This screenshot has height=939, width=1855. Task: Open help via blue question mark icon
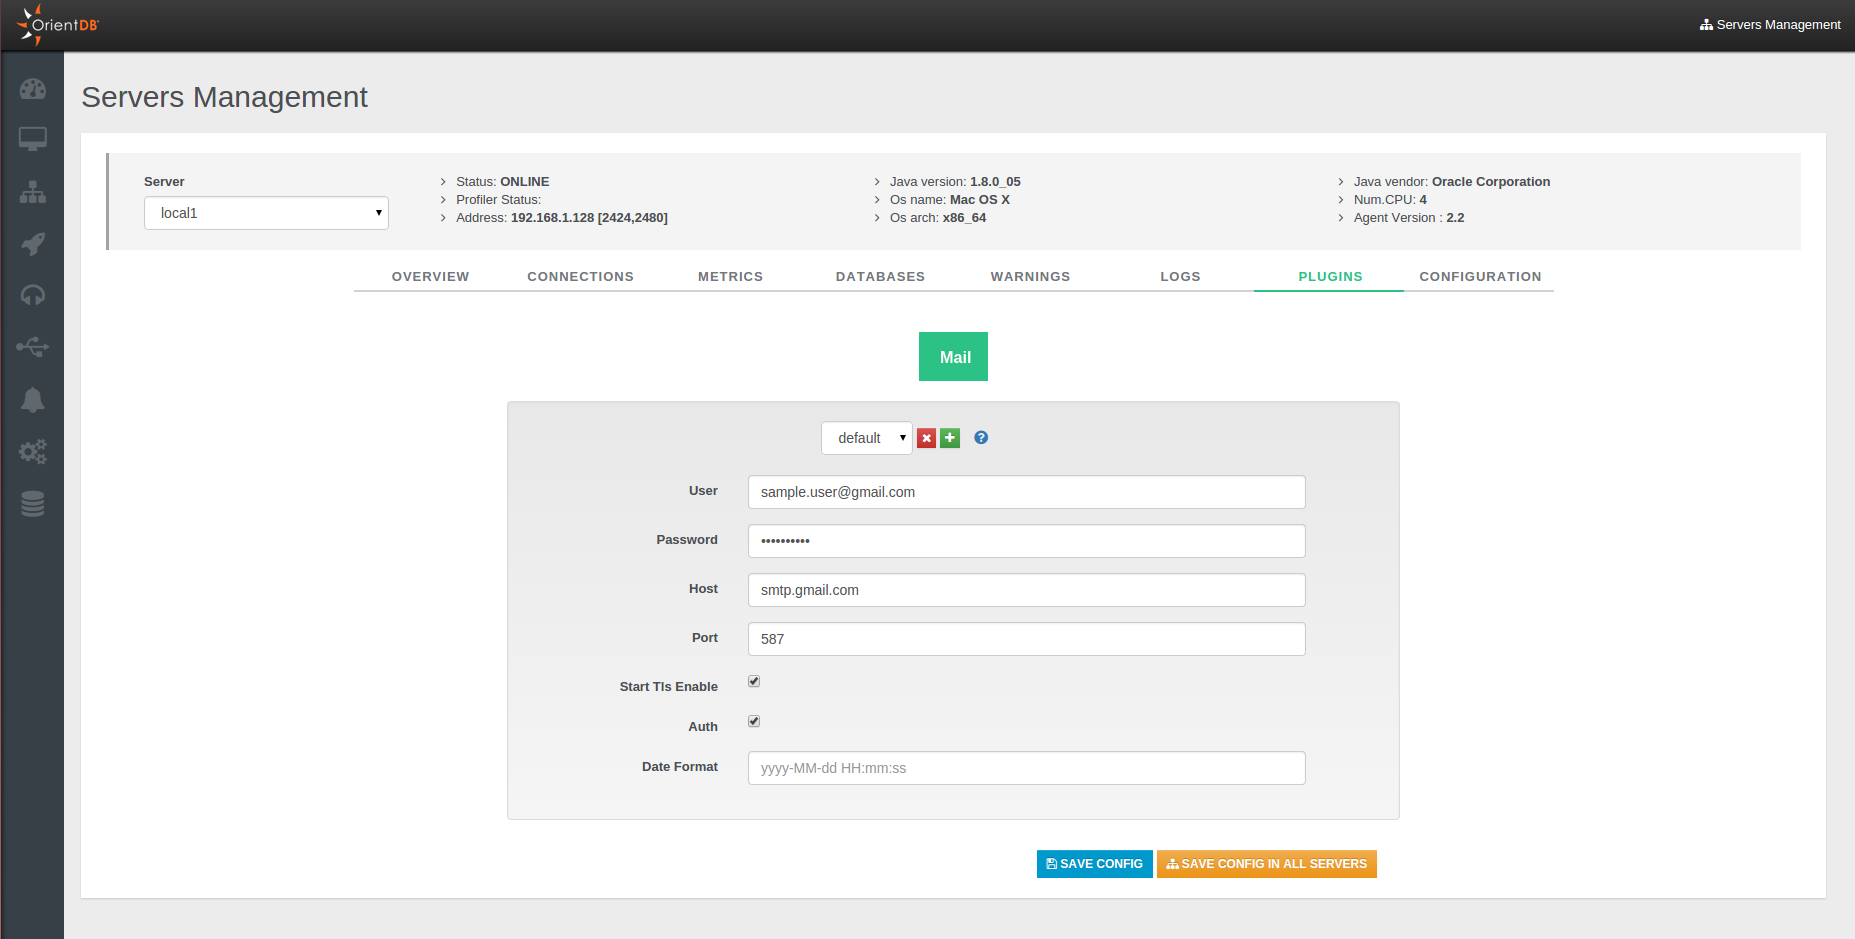point(981,437)
